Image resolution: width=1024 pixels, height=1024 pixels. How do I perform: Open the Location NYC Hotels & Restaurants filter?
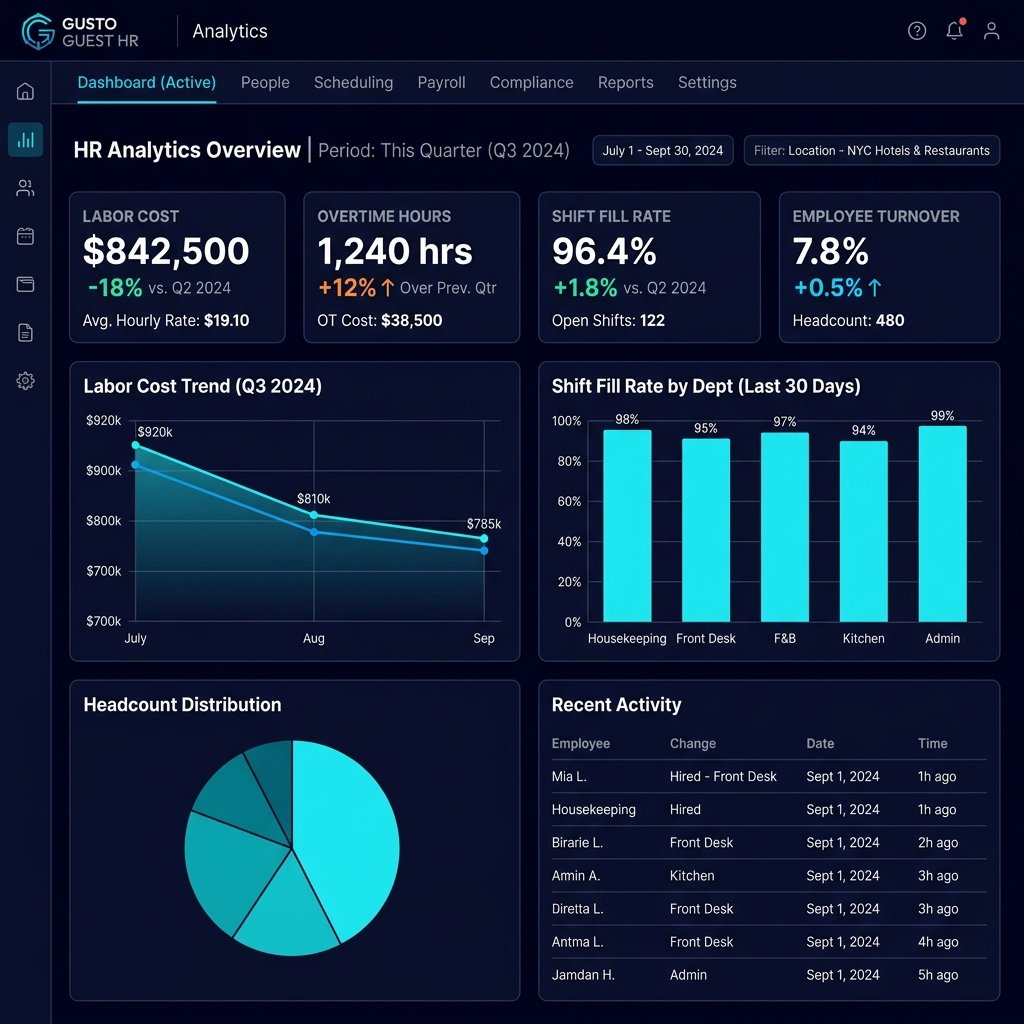872,150
